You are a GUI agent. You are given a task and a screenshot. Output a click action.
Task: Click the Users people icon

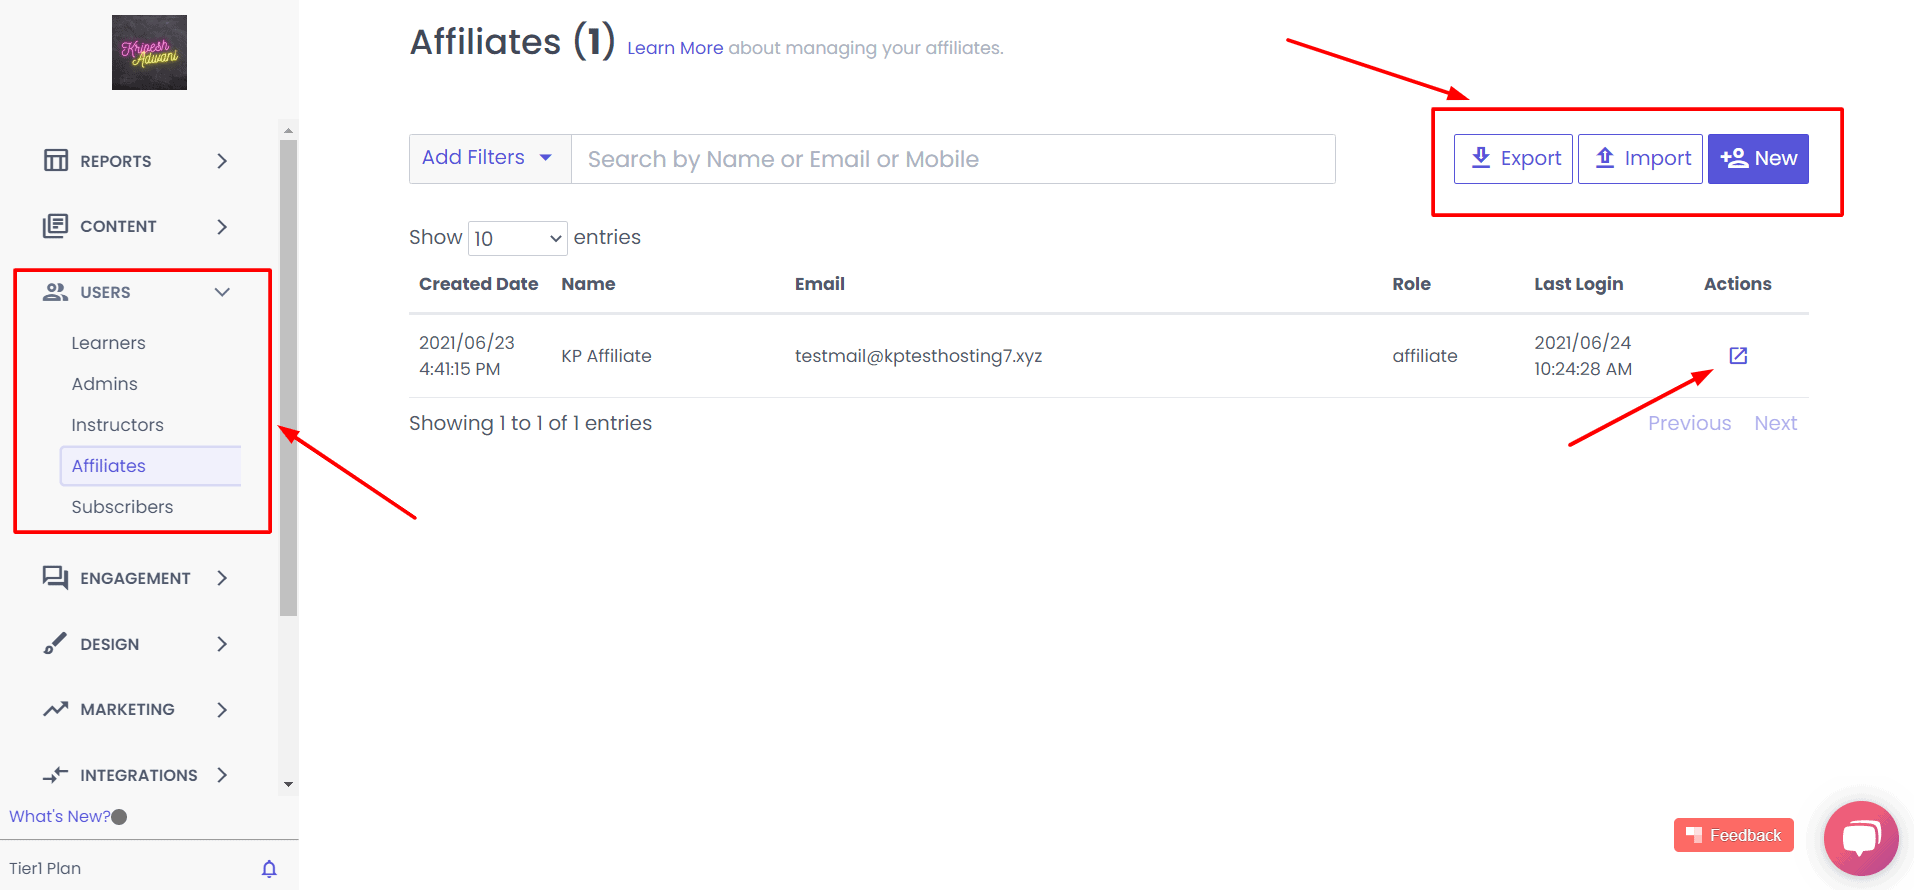56,292
